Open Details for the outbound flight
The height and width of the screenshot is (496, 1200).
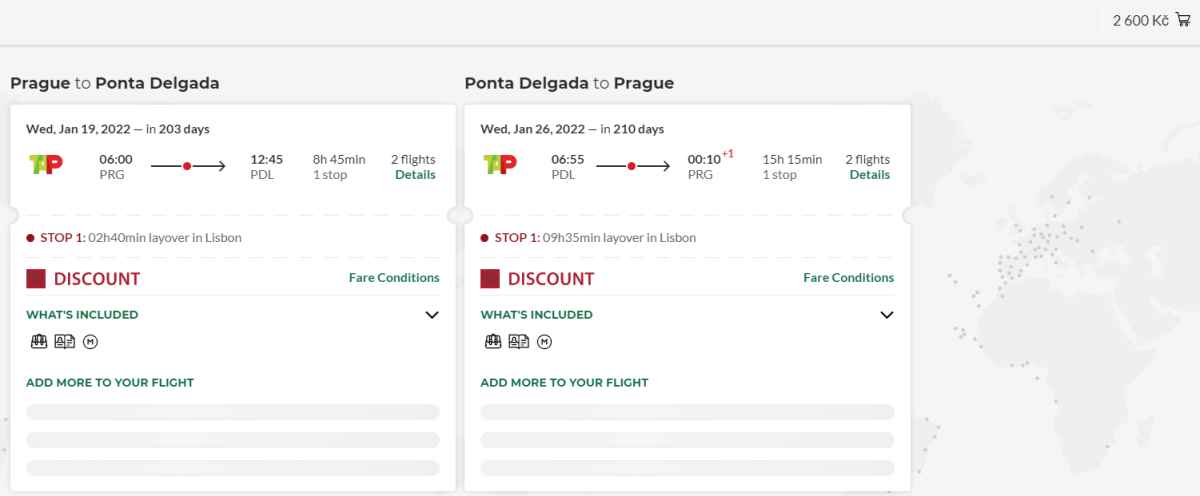[415, 175]
